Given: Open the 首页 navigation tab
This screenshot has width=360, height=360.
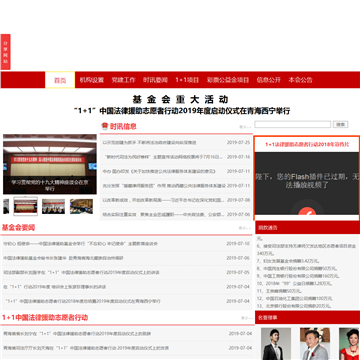Looking at the screenshot, I should point(60,80).
